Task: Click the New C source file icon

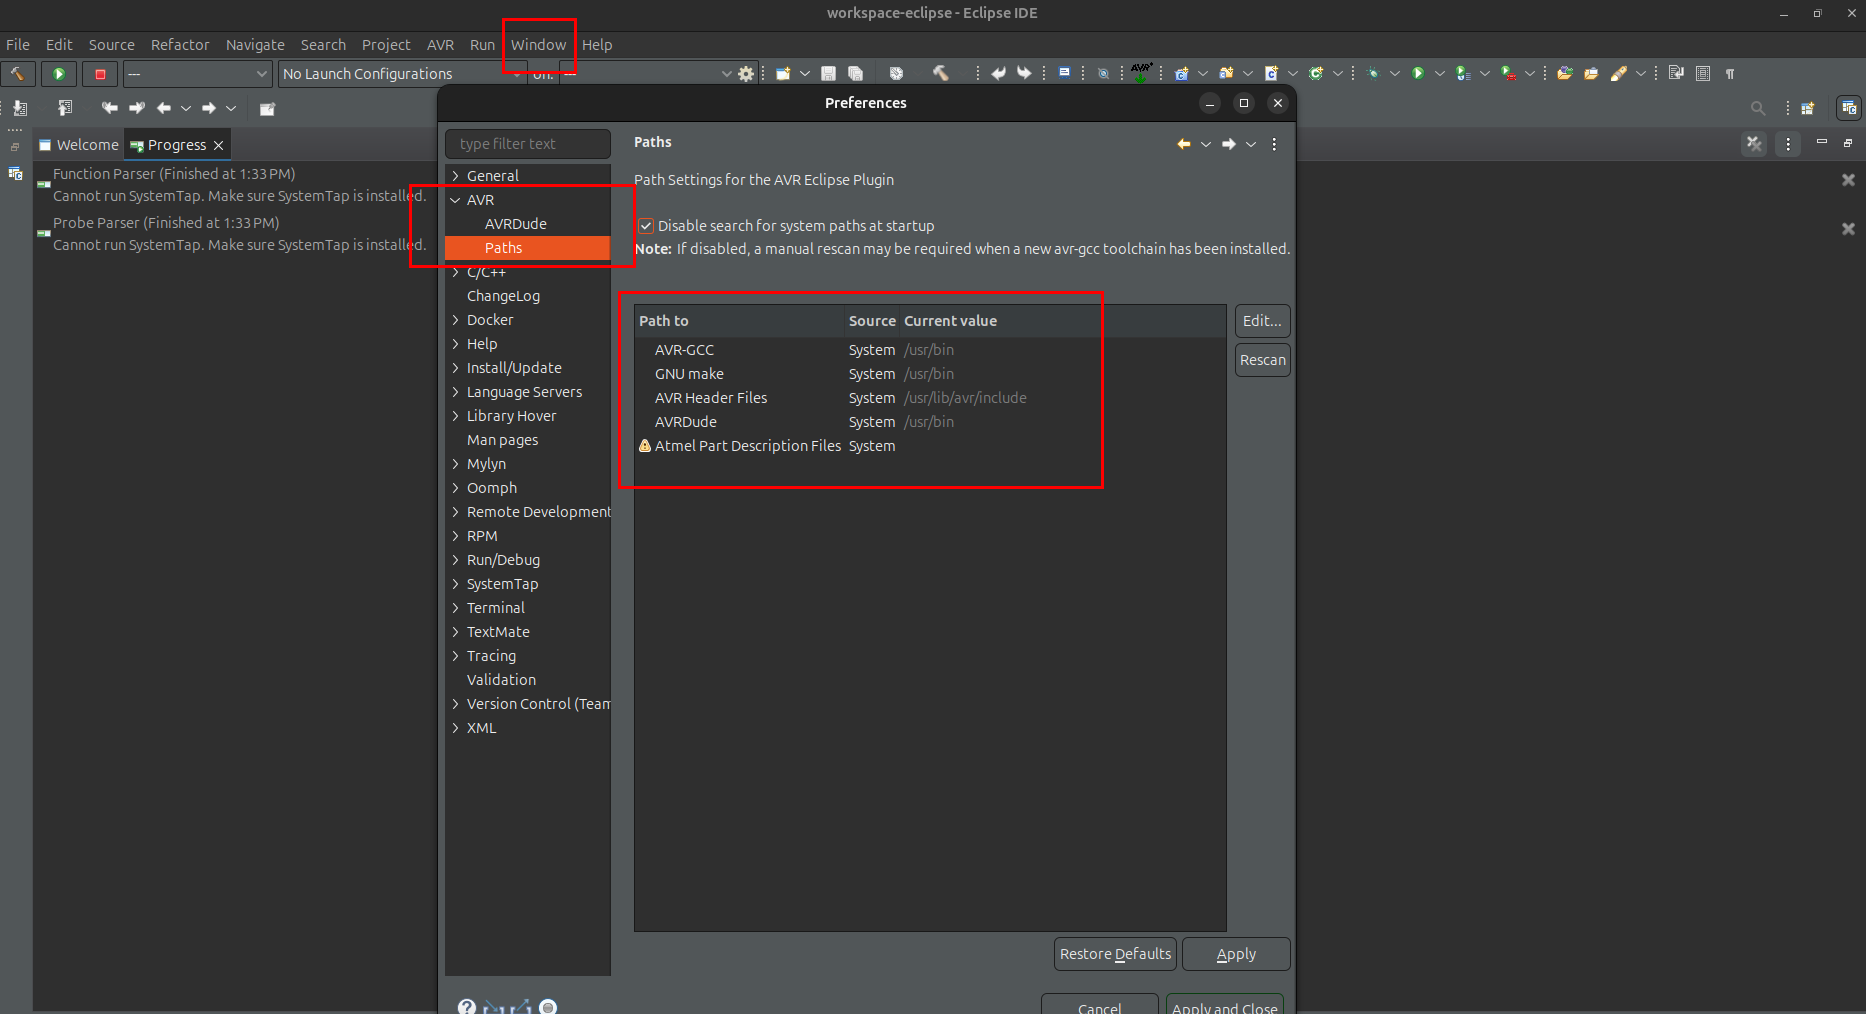Action: pos(1271,73)
